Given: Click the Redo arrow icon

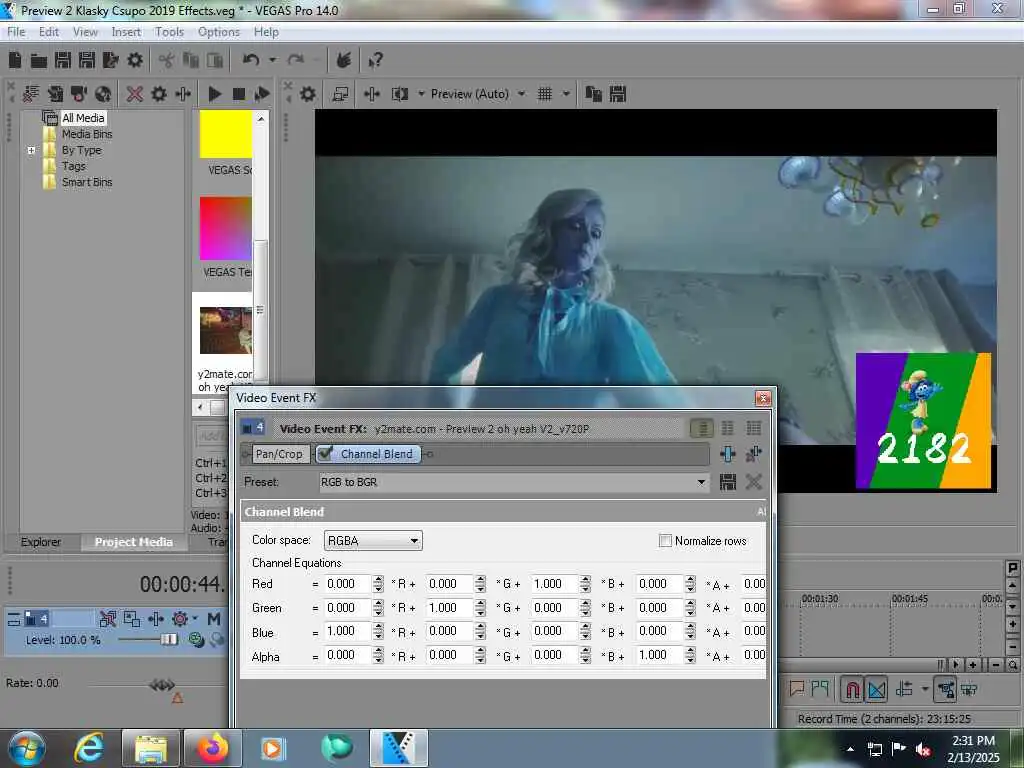Looking at the screenshot, I should [296, 60].
